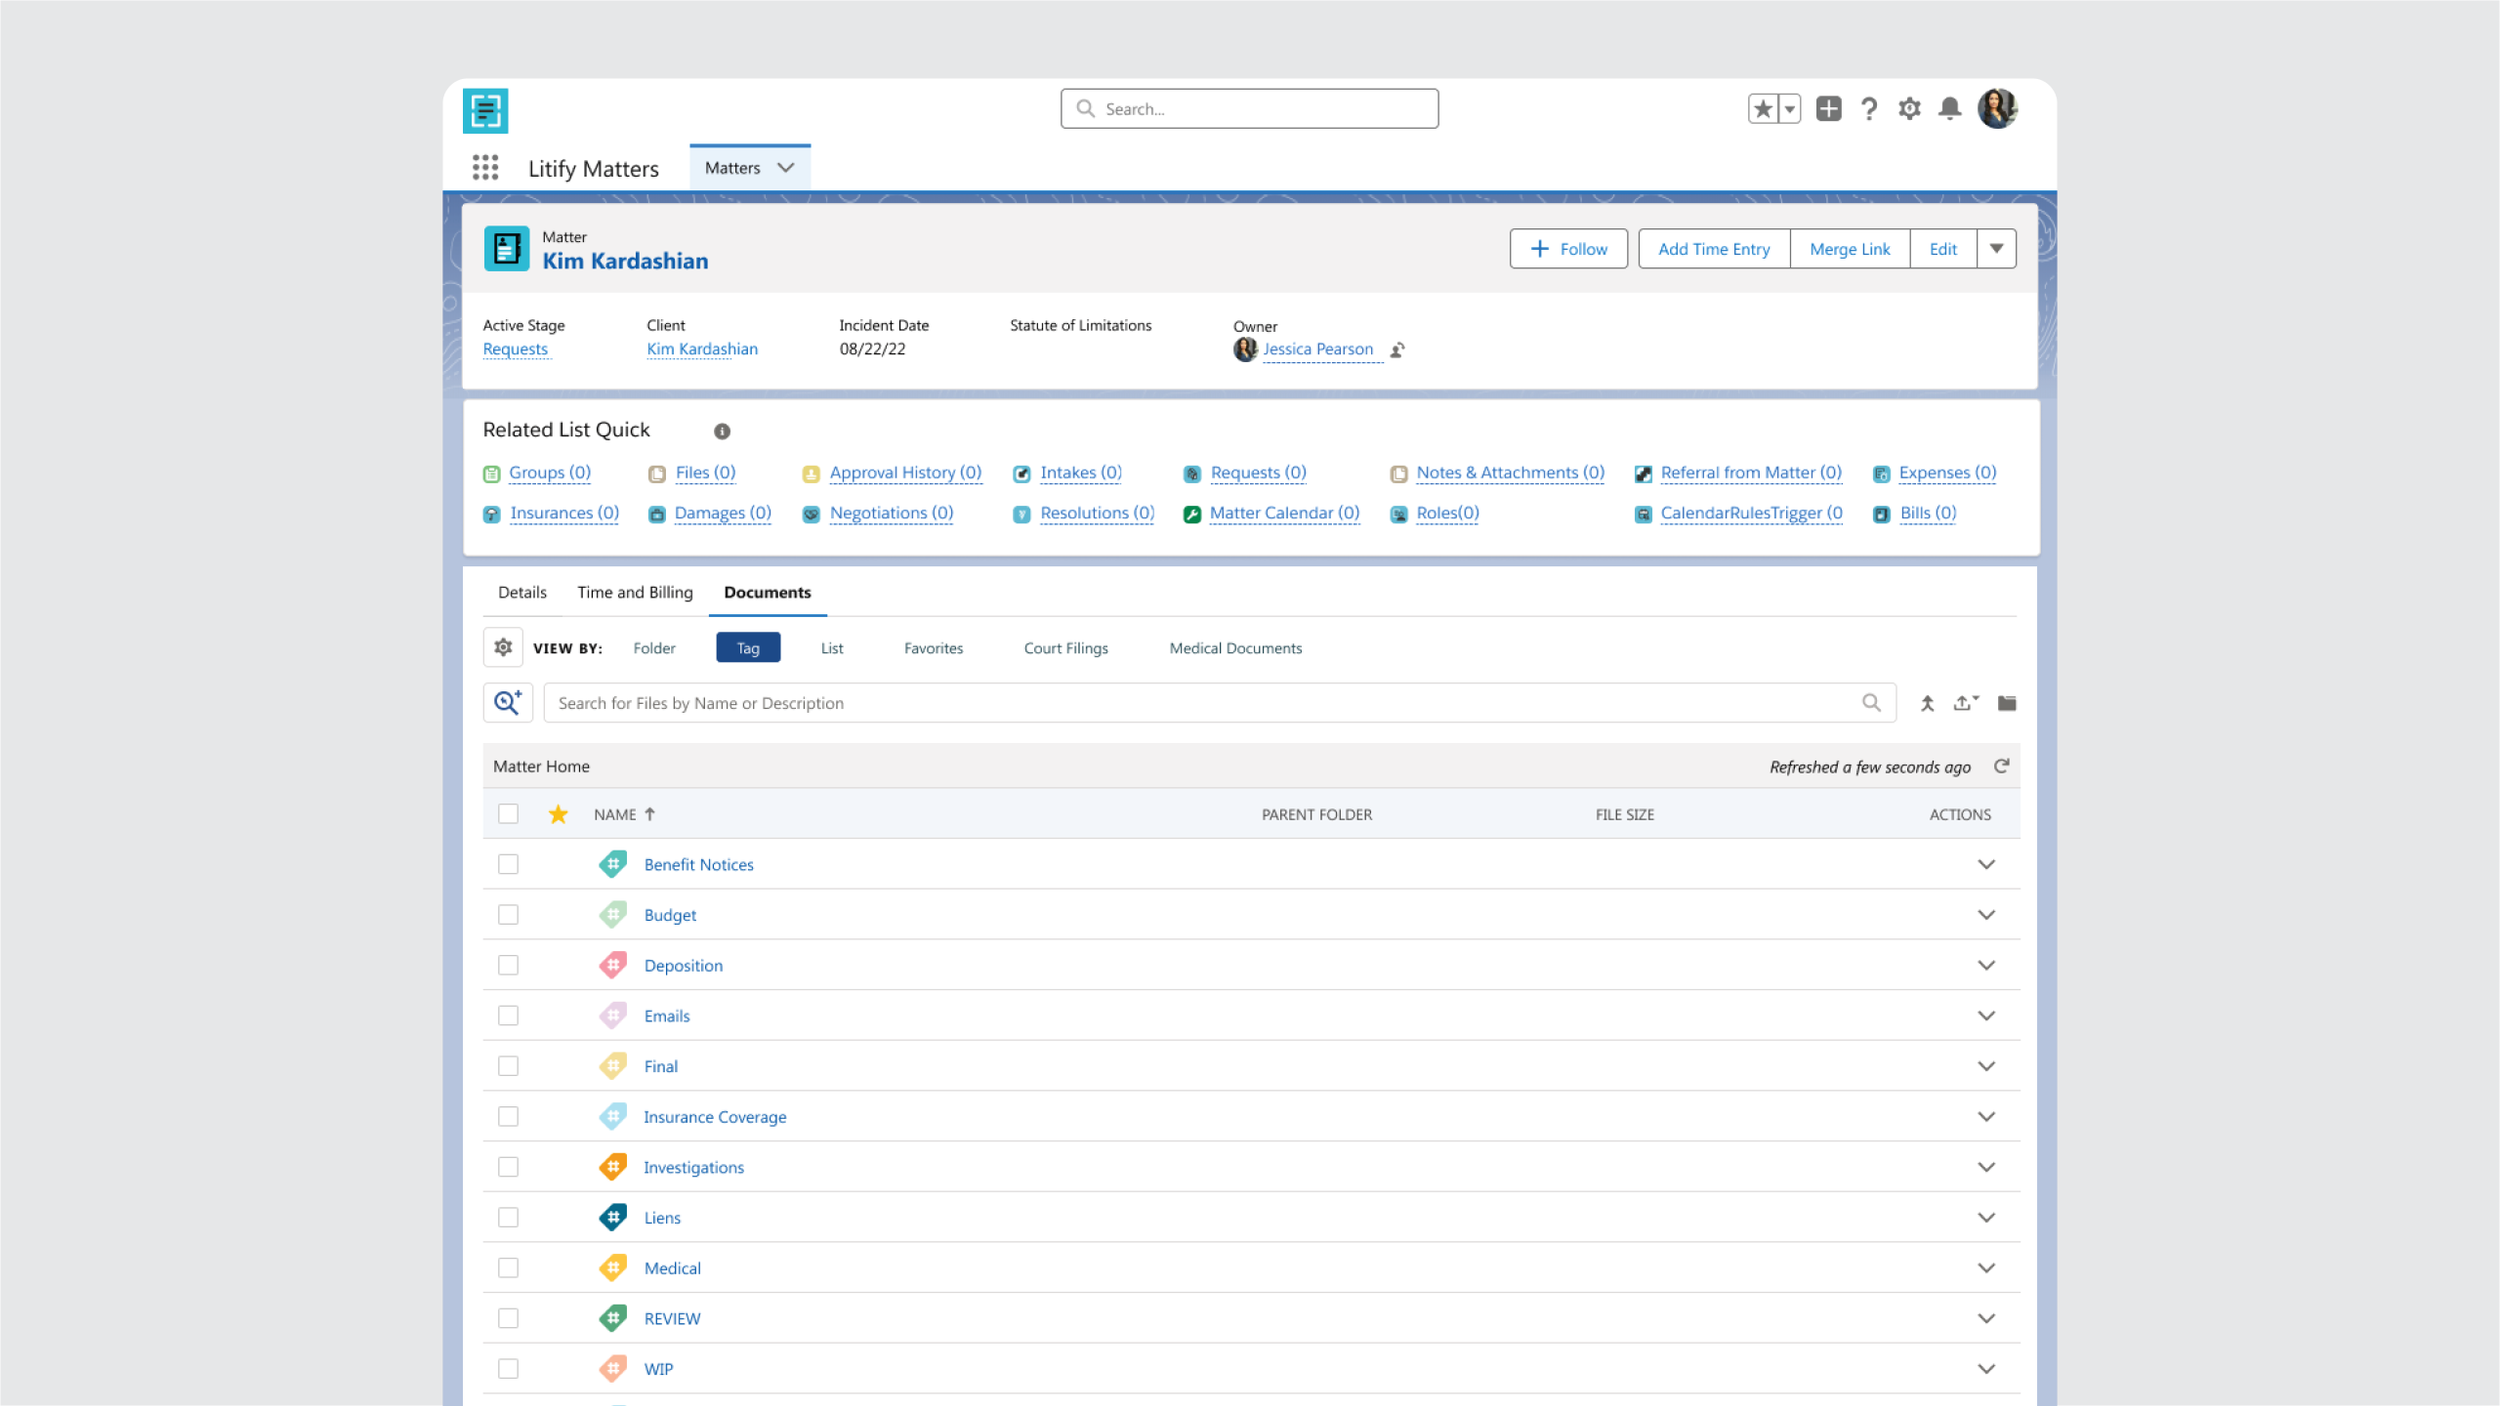Click the Litify logo icon
The image size is (2500, 1406).
tap(485, 110)
